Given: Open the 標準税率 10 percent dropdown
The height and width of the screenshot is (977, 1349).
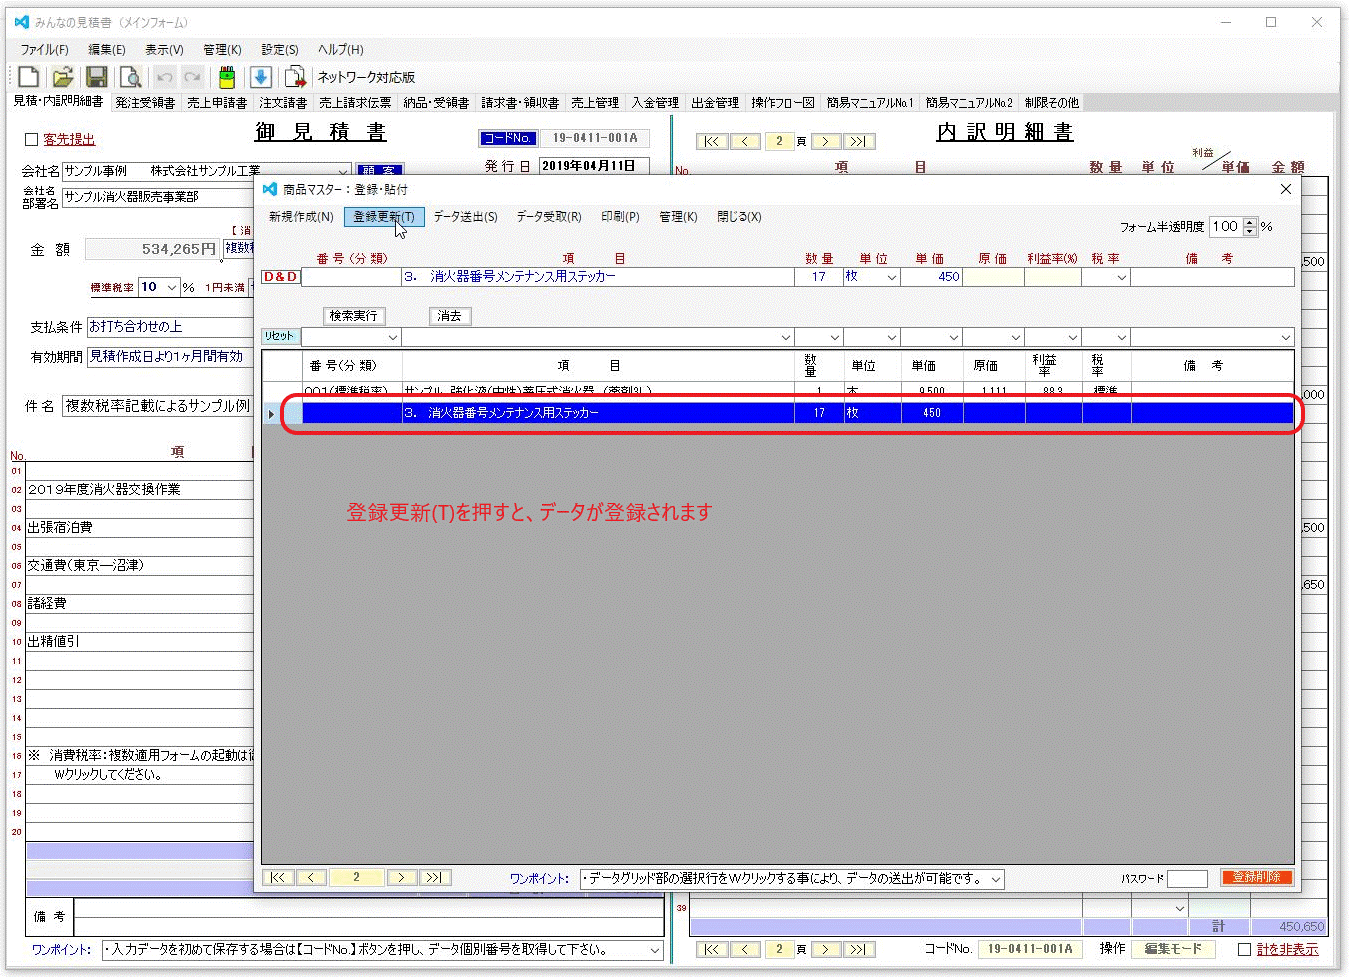Looking at the screenshot, I should point(172,287).
